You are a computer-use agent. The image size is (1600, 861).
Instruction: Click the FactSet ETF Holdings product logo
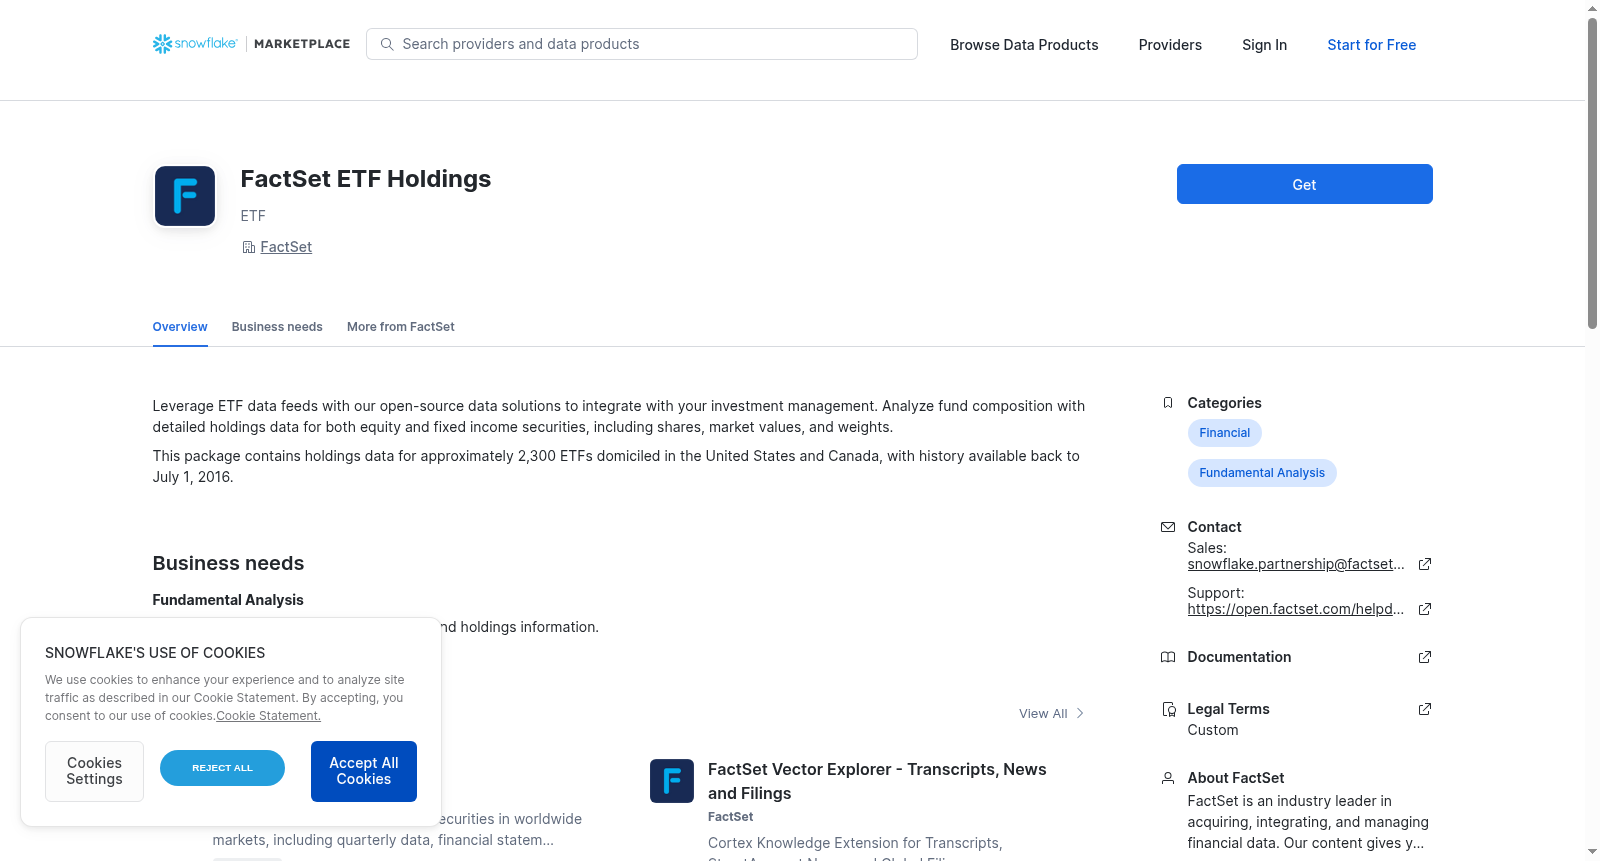tap(185, 196)
